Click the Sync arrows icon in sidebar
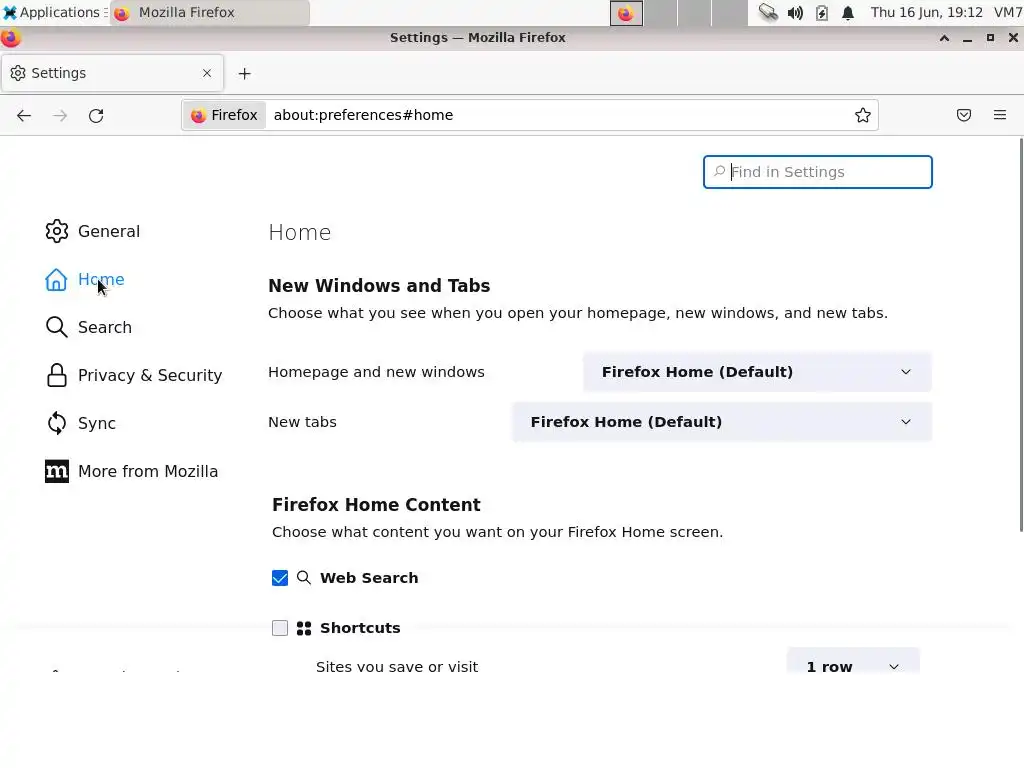The width and height of the screenshot is (1024, 768). 57,423
